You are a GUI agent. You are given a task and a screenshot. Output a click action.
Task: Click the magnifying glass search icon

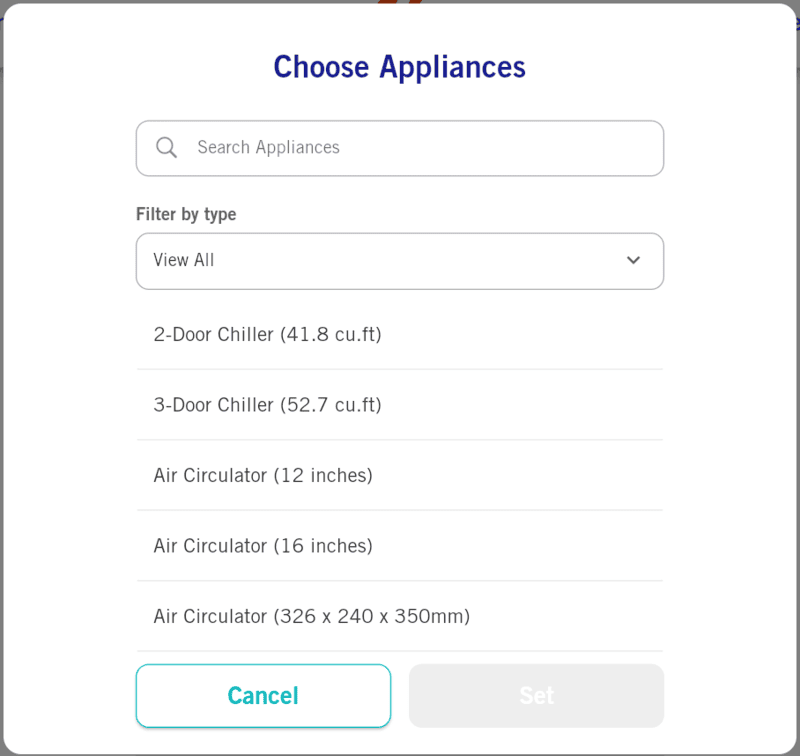(x=167, y=148)
